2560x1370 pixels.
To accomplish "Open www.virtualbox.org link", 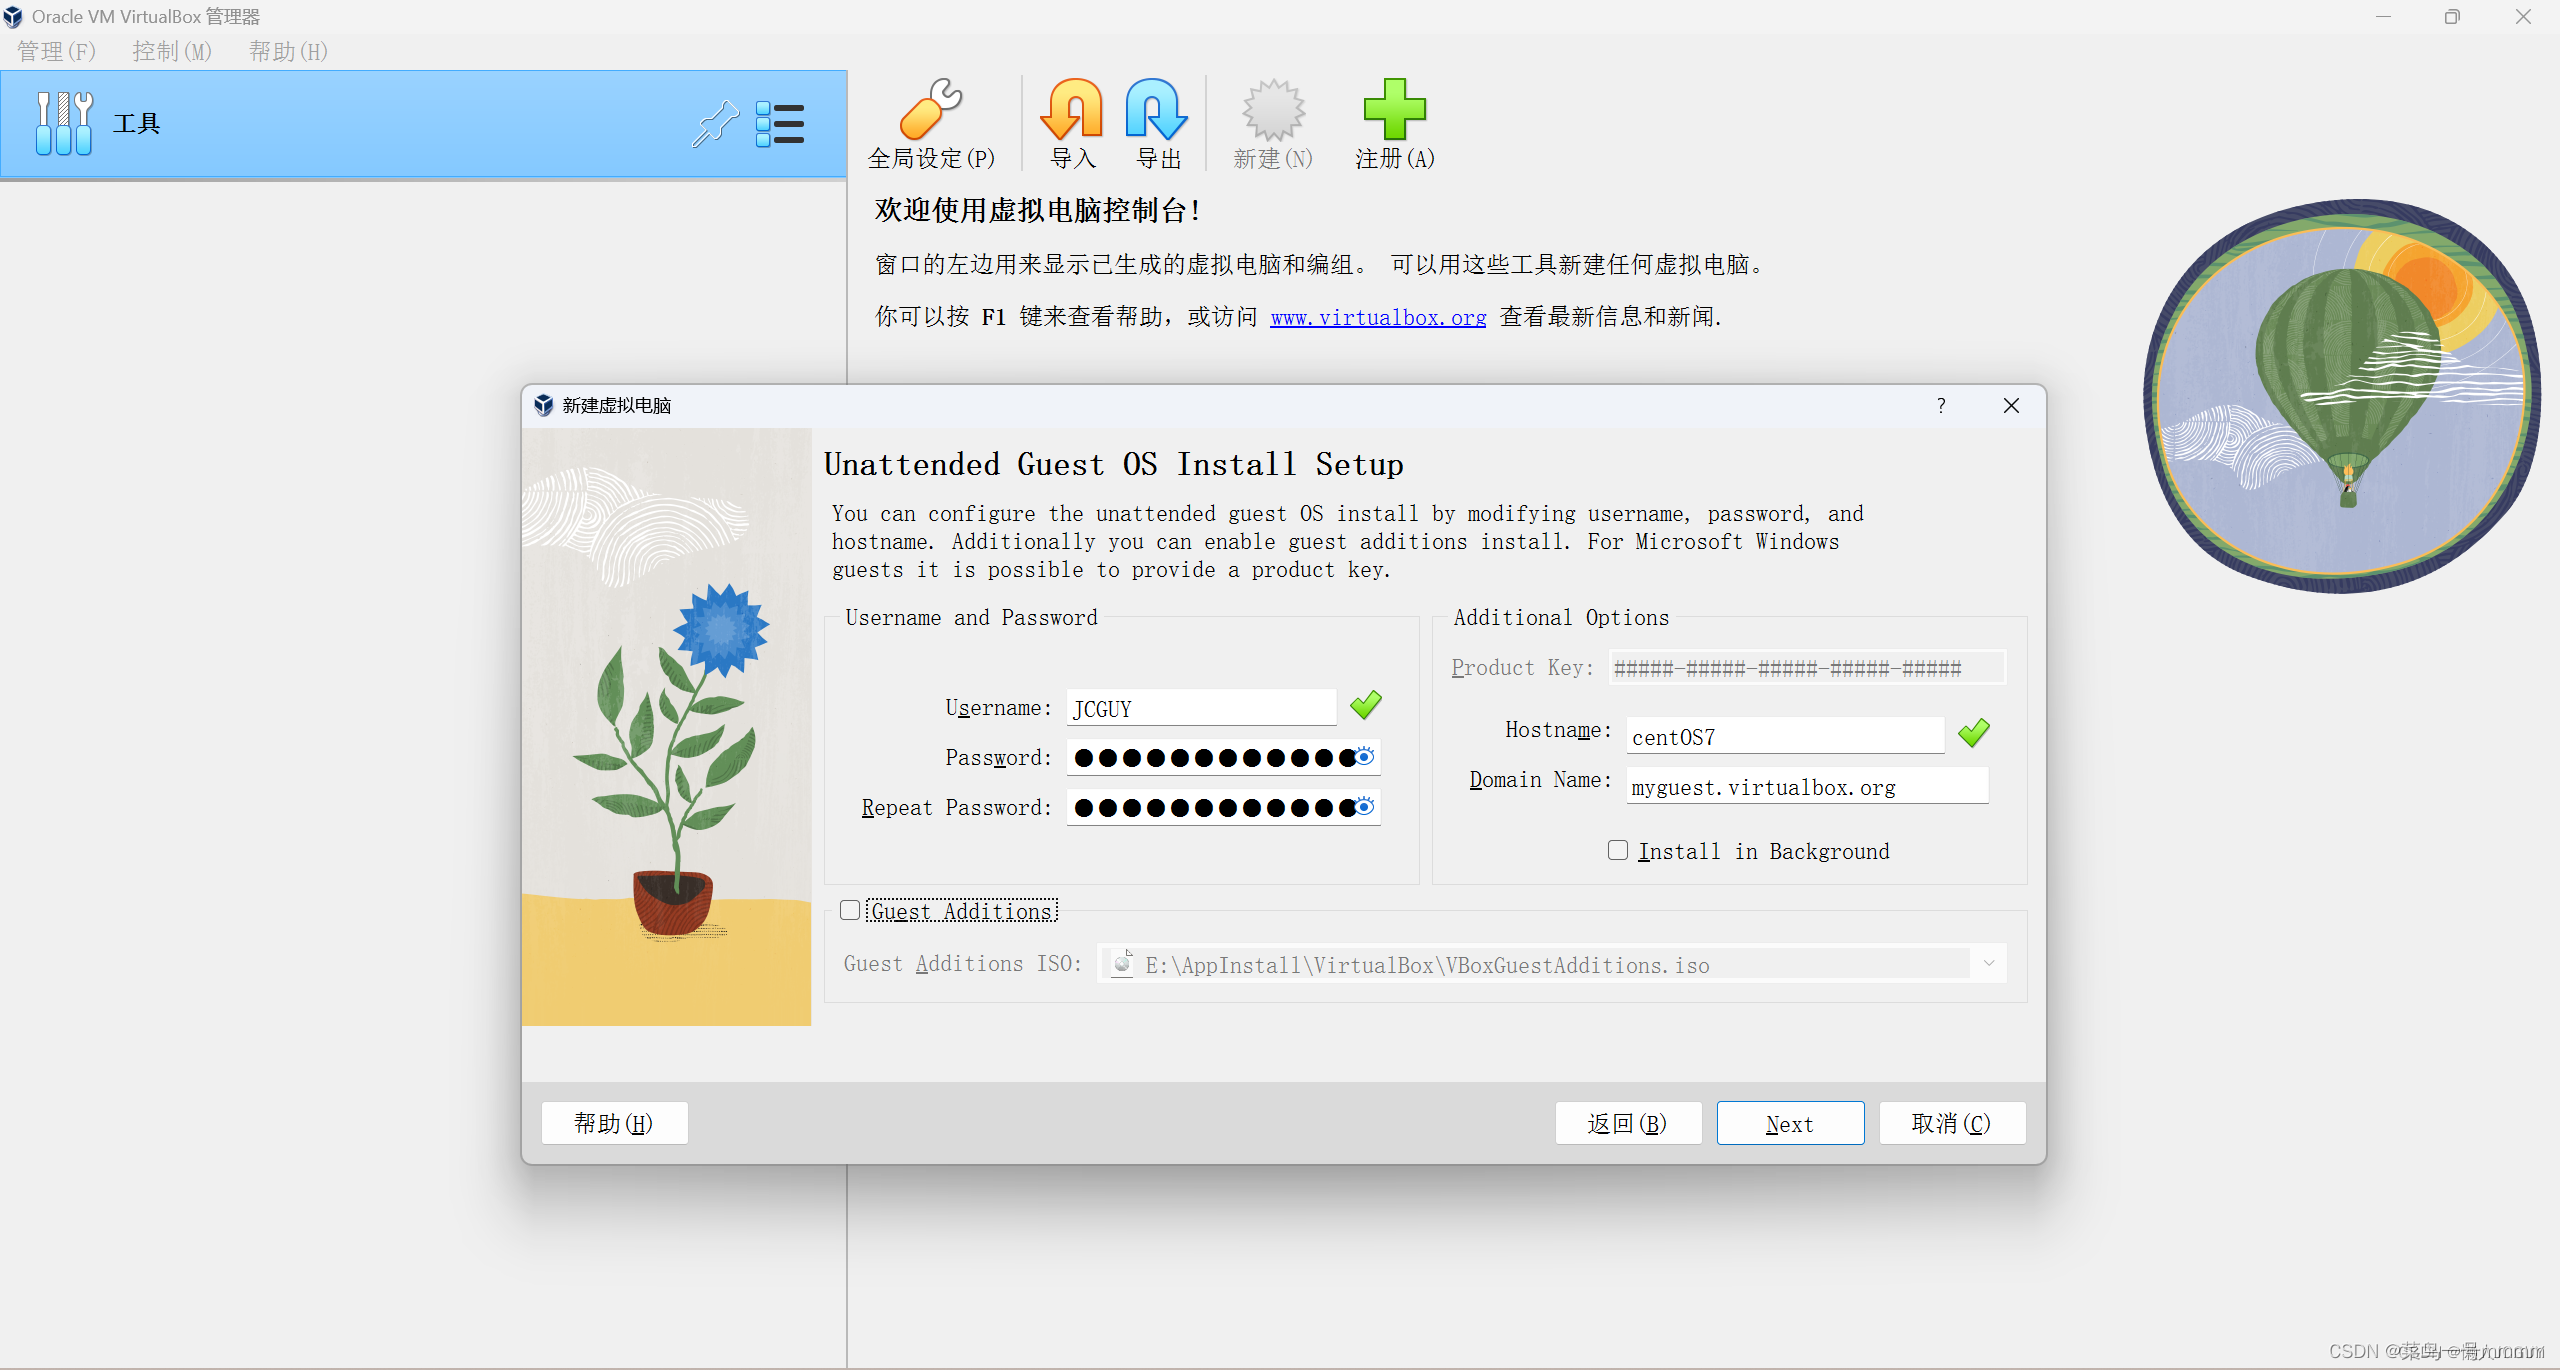I will pyautogui.click(x=1377, y=317).
